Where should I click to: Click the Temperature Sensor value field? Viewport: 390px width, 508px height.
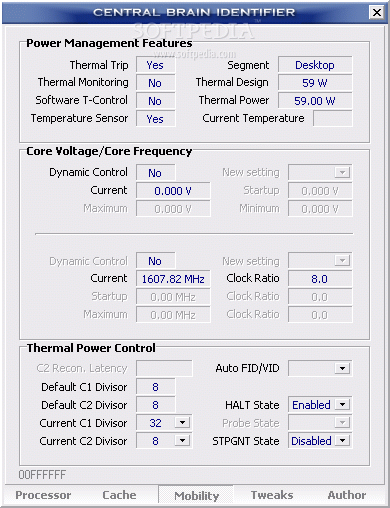coord(155,119)
